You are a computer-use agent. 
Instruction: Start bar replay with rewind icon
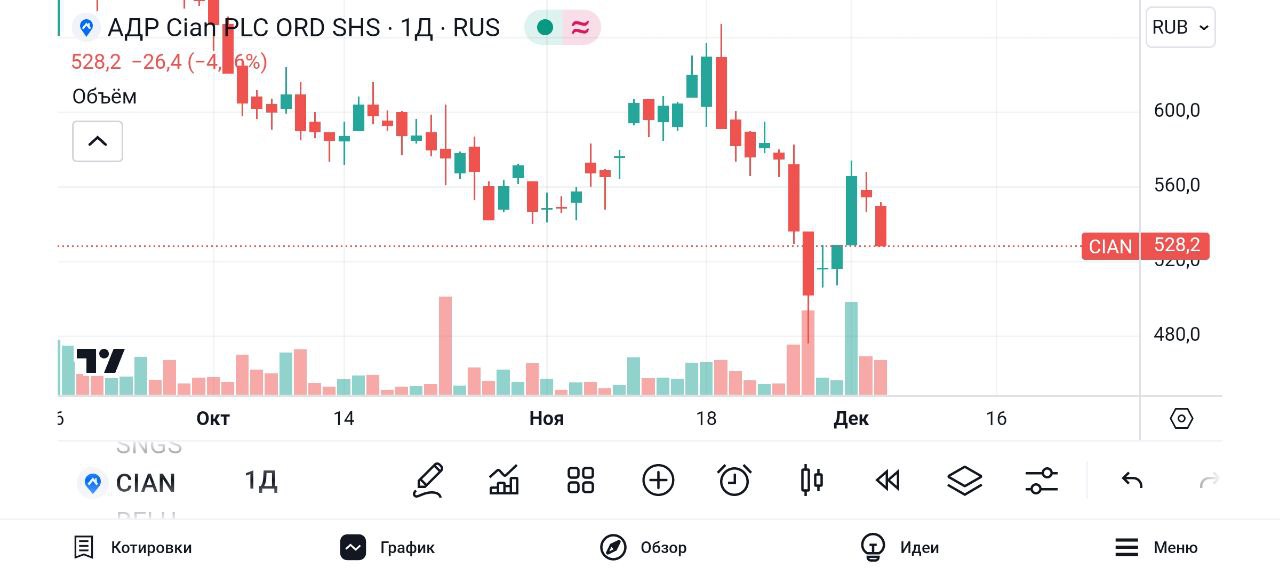pos(888,481)
